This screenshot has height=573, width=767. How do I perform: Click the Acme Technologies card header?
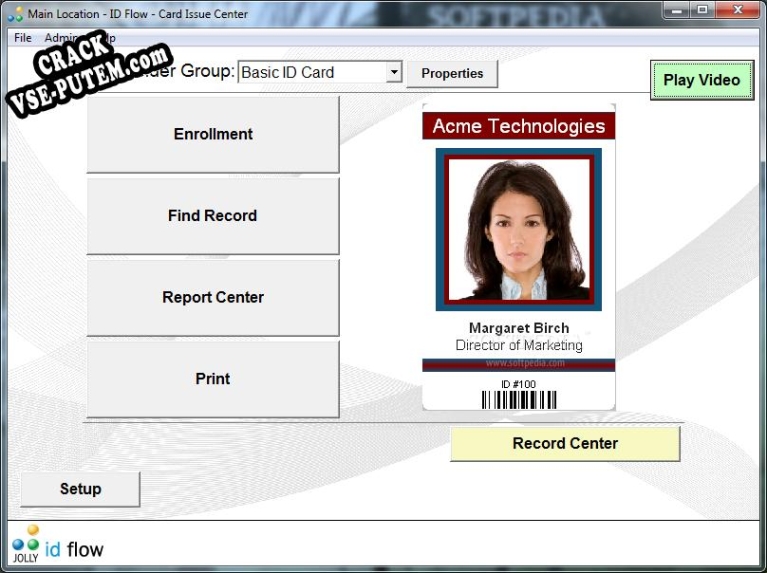pyautogui.click(x=518, y=126)
